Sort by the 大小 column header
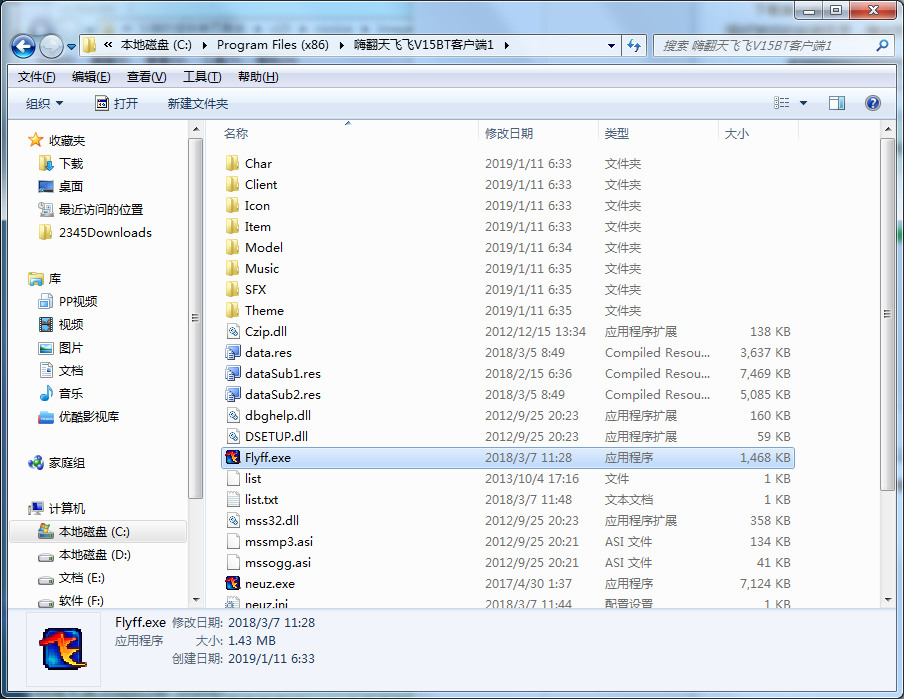 point(736,133)
